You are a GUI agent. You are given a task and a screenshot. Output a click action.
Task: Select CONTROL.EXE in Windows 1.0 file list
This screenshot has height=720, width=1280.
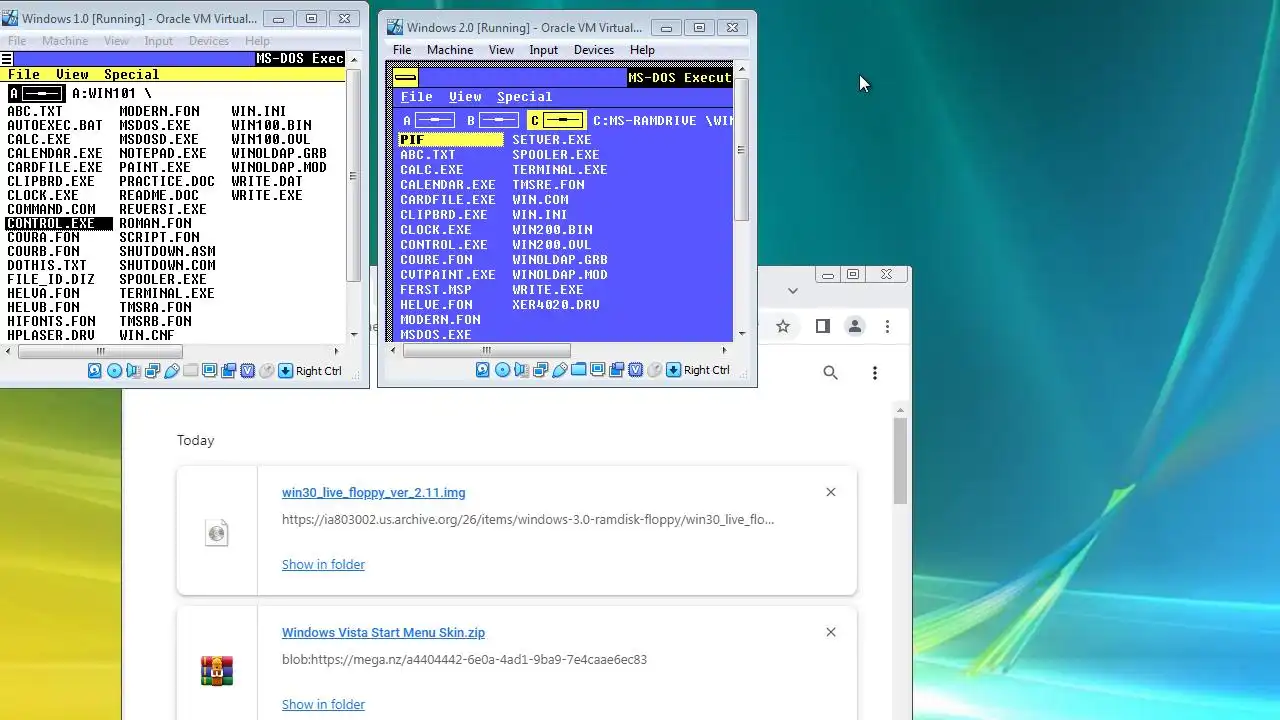[59, 223]
